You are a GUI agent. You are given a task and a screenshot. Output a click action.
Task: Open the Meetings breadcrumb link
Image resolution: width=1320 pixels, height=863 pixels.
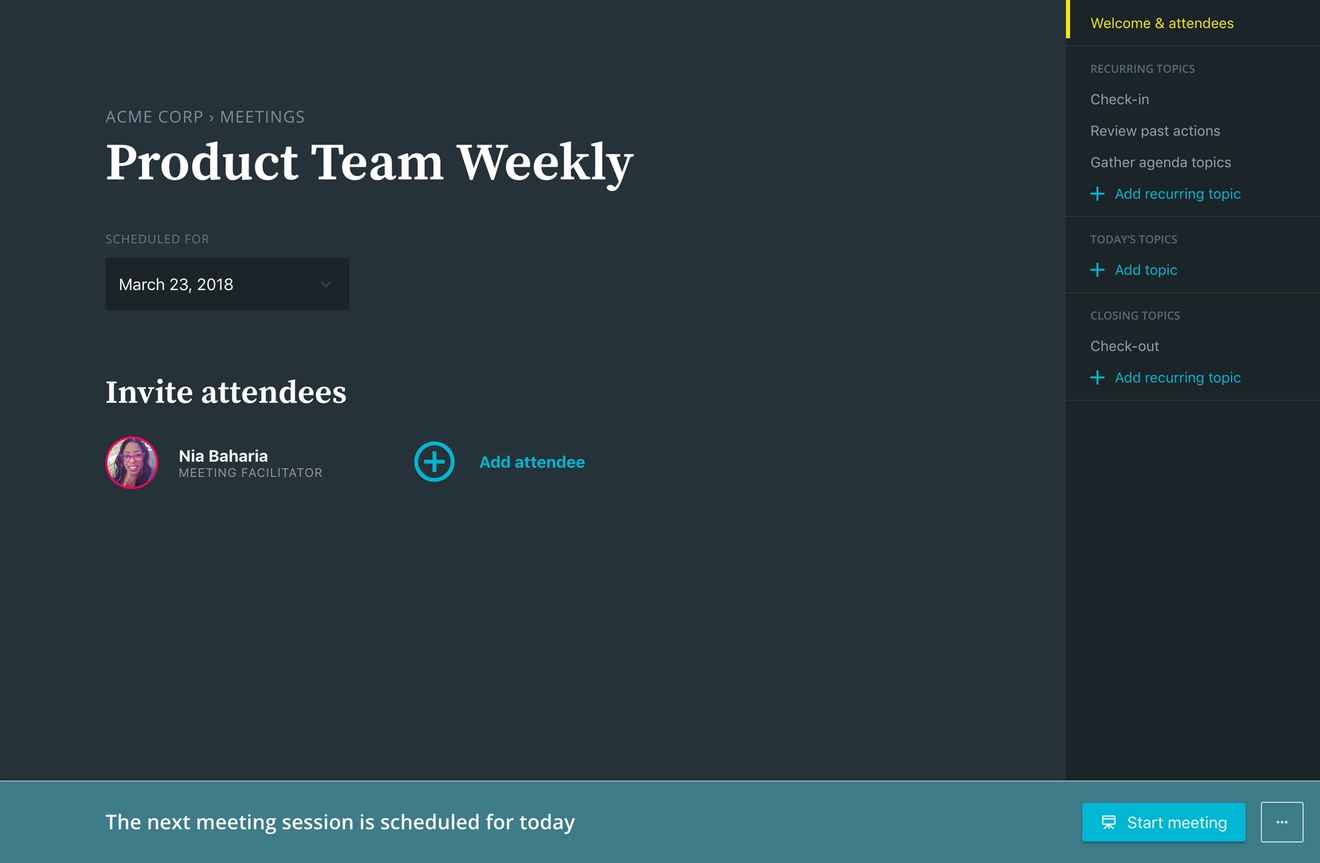[262, 117]
